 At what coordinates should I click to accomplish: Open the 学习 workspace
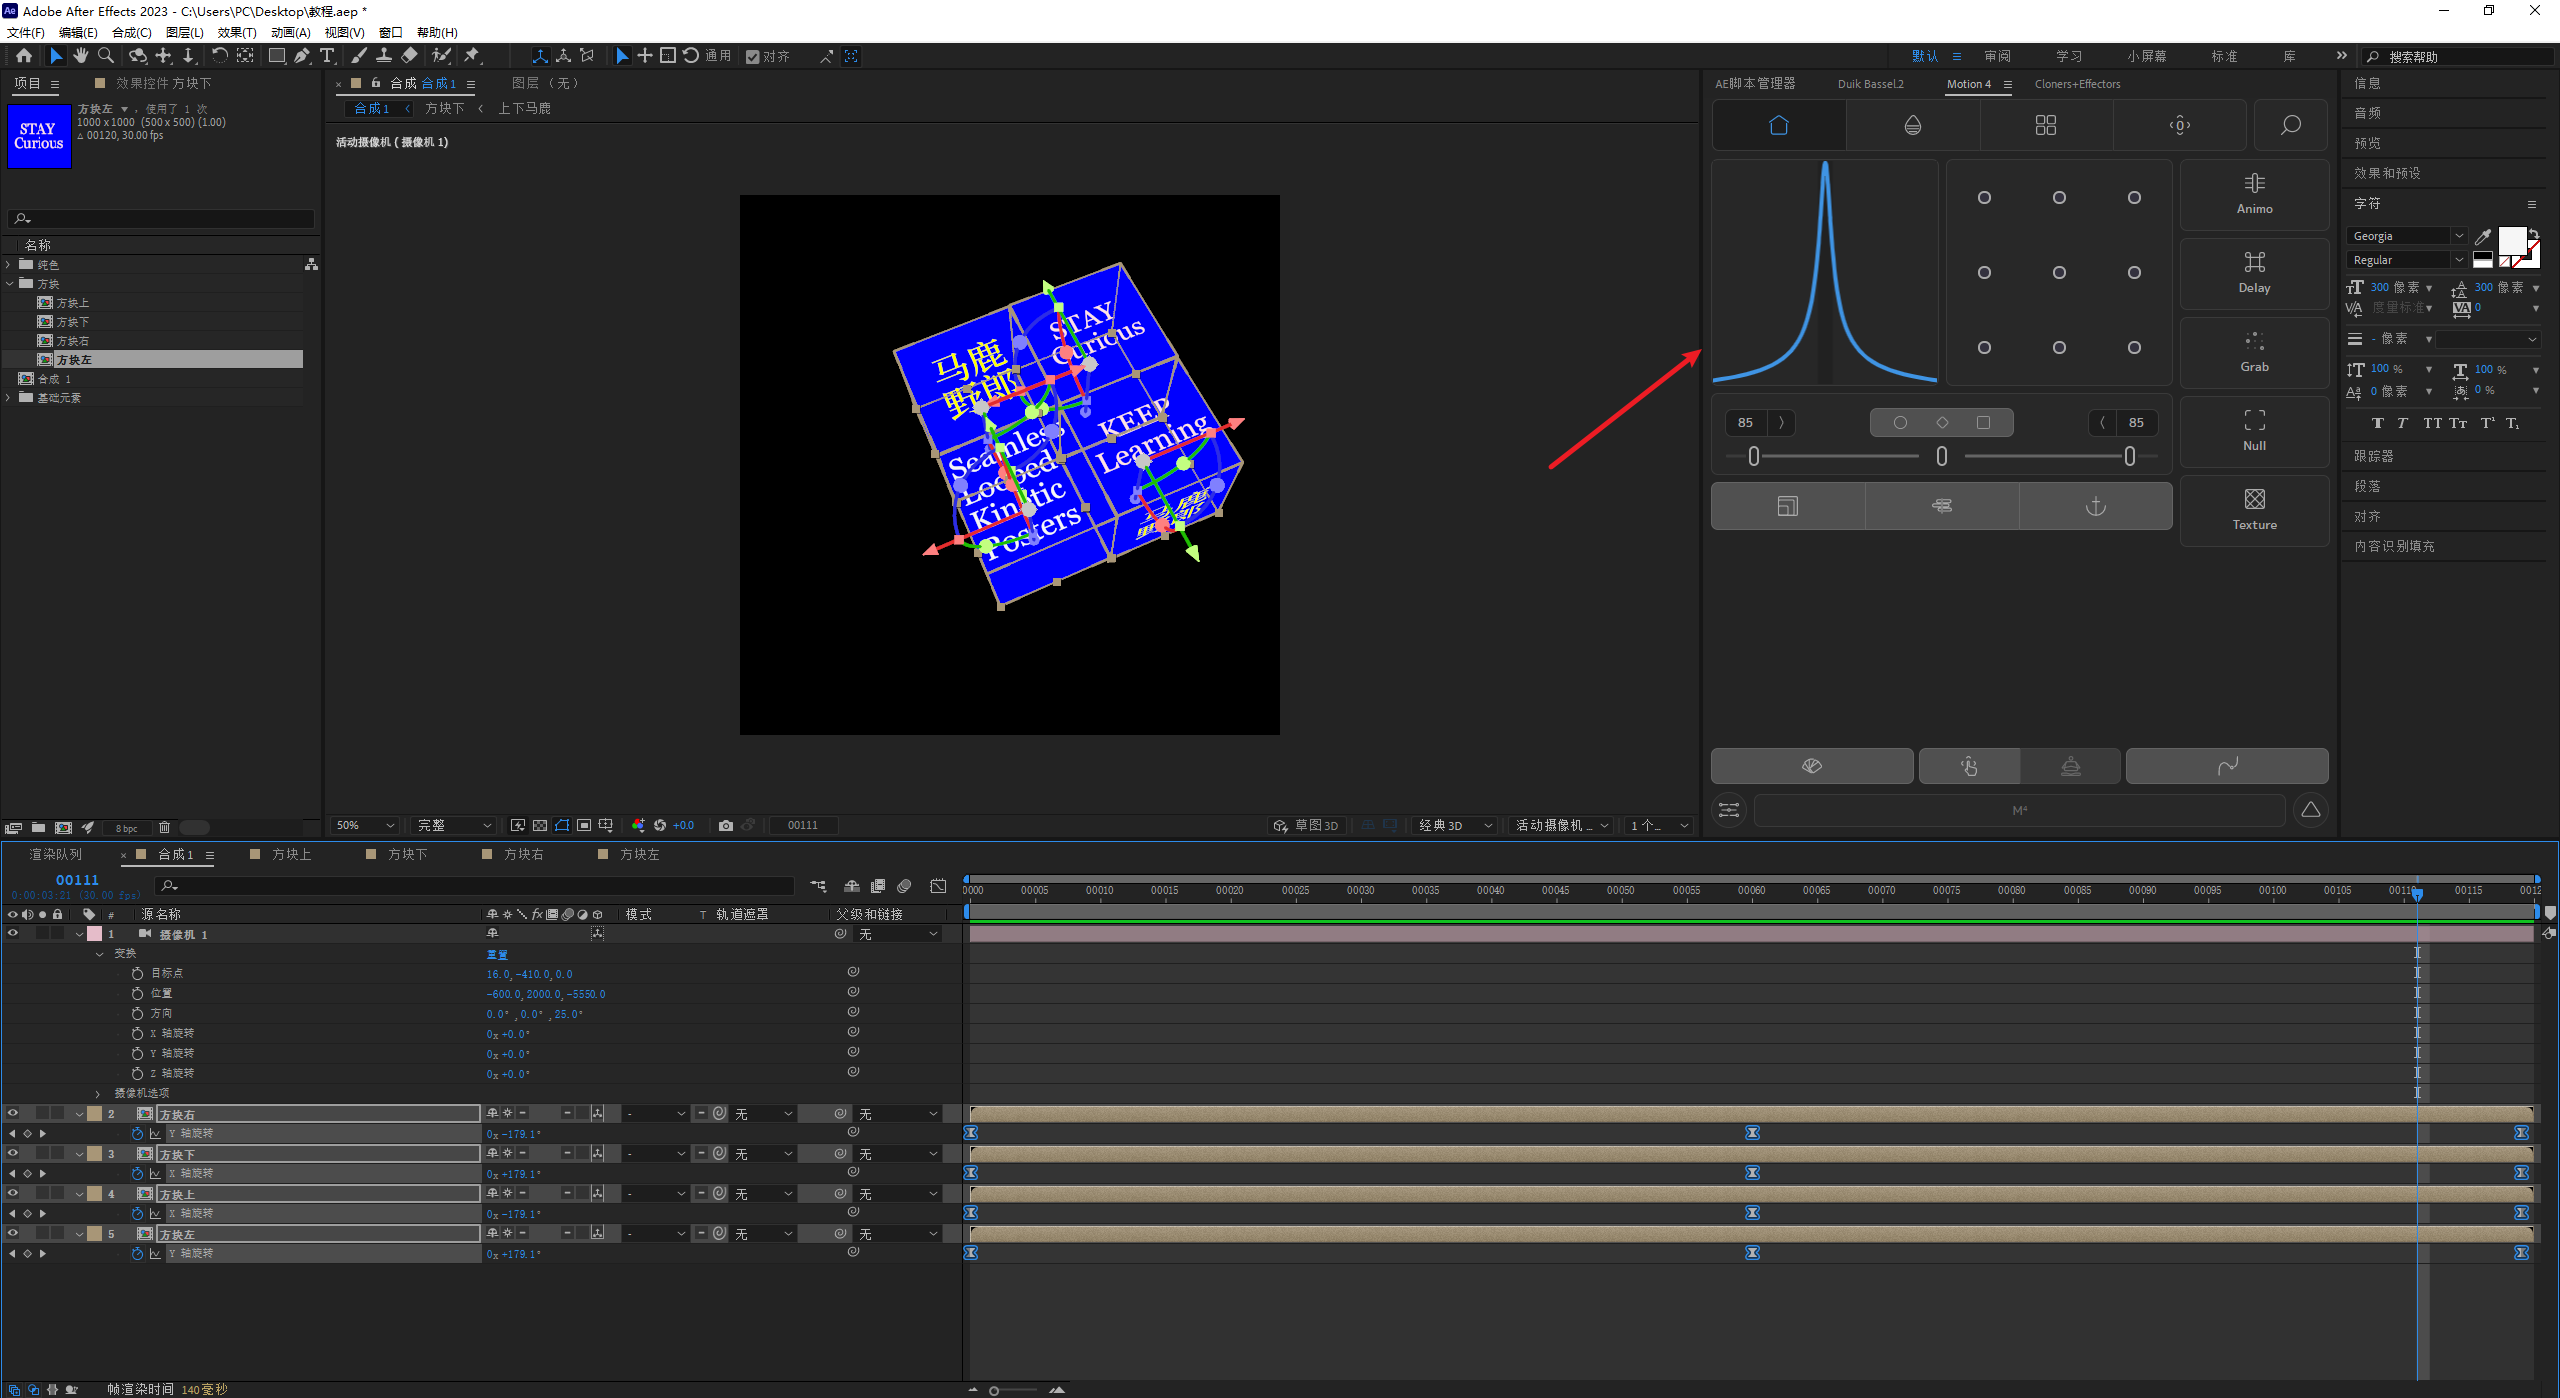[2068, 56]
